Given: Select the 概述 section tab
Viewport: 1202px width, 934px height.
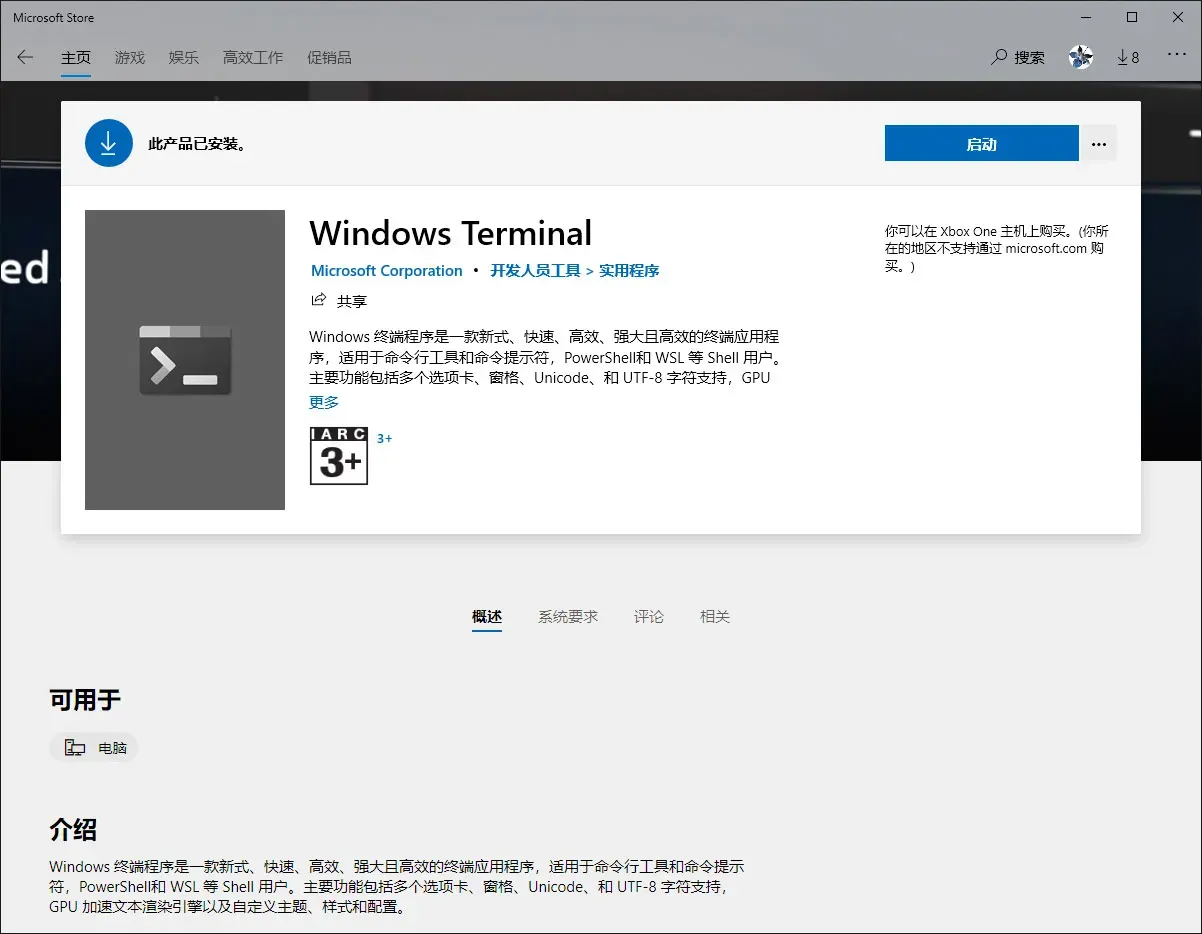Looking at the screenshot, I should (487, 616).
